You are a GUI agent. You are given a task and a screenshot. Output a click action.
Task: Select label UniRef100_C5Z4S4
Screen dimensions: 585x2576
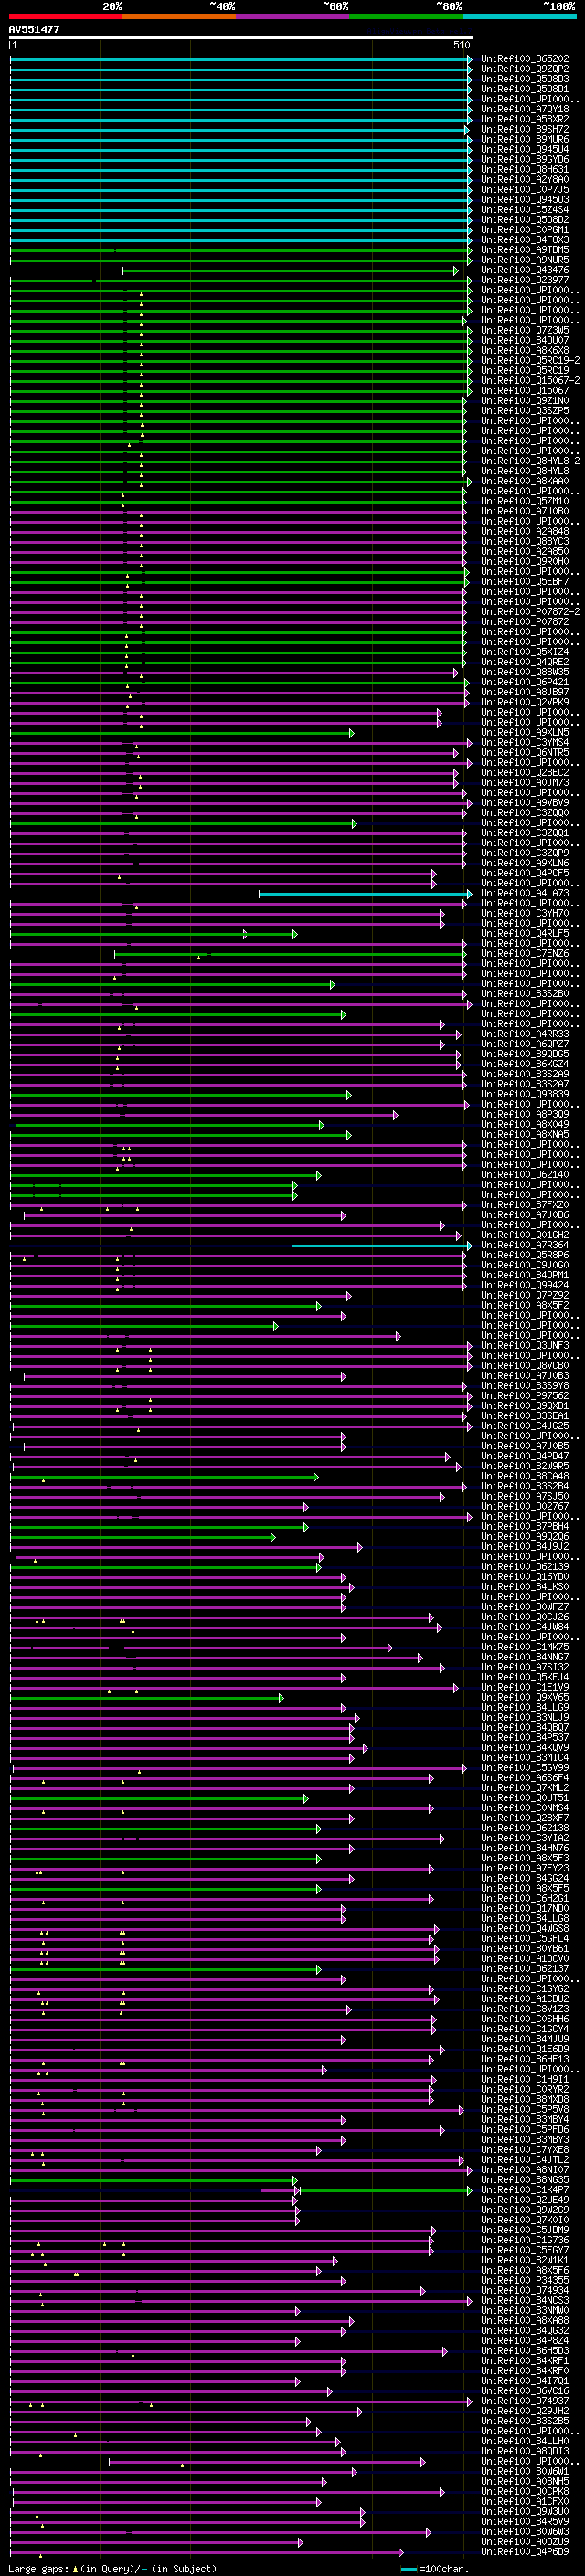click(x=524, y=210)
